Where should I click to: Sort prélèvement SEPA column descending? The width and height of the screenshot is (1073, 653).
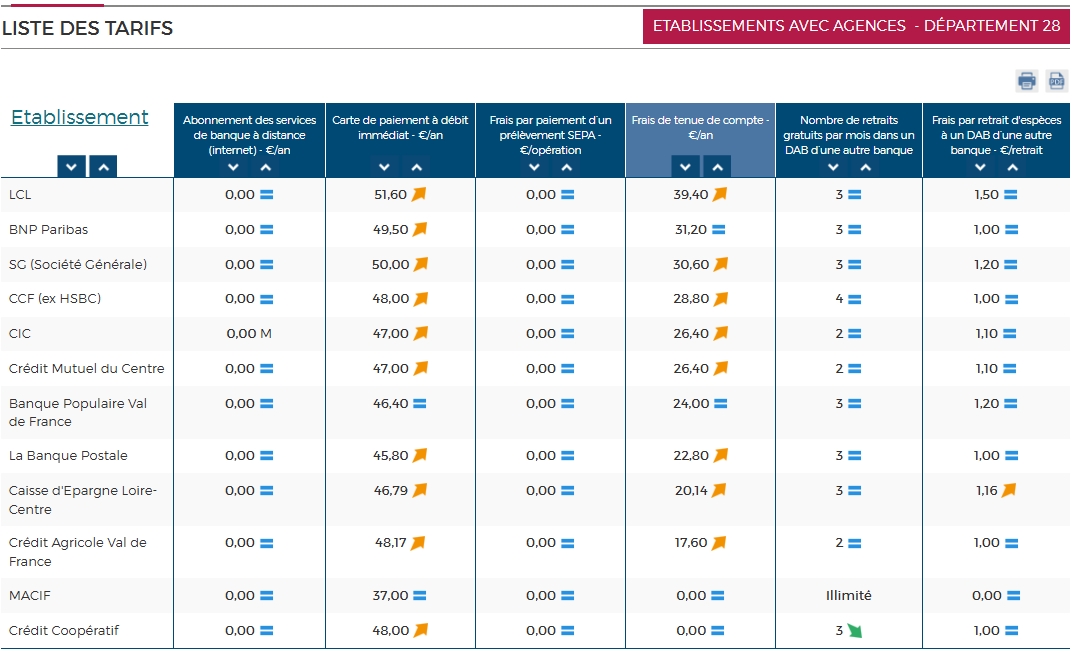[x=535, y=167]
